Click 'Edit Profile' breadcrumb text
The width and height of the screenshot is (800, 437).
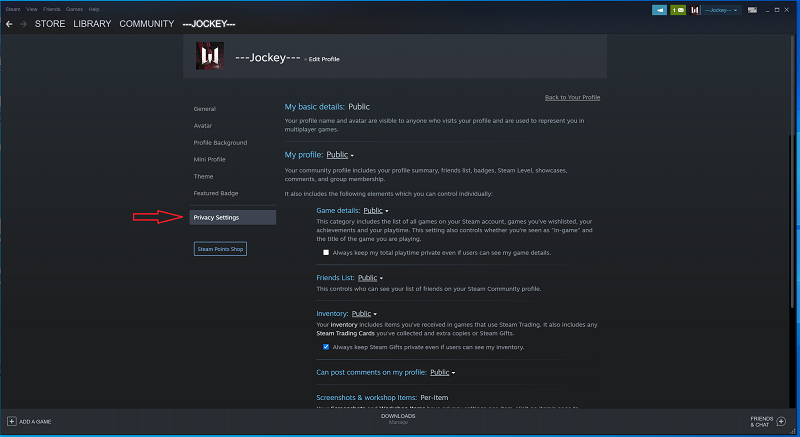tap(324, 59)
